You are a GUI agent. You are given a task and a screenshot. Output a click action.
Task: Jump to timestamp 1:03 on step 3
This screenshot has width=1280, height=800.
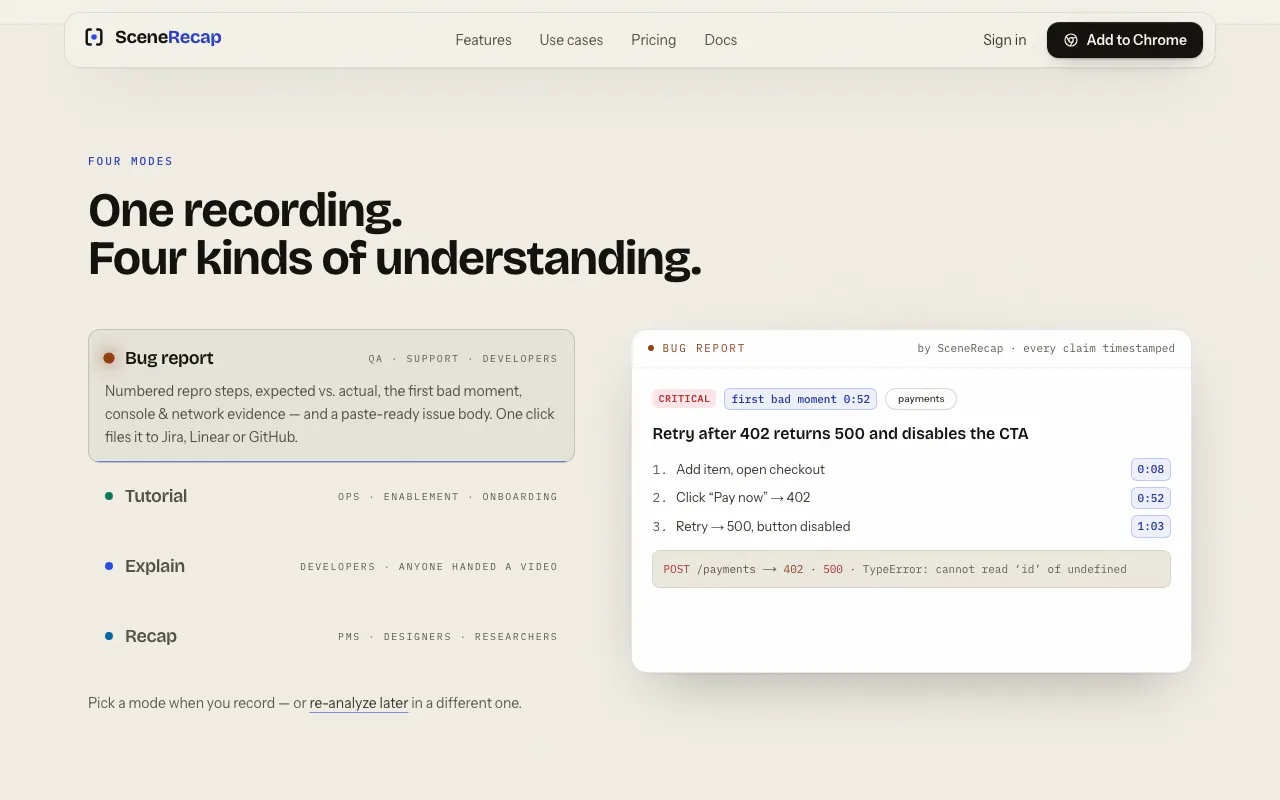pos(1151,526)
